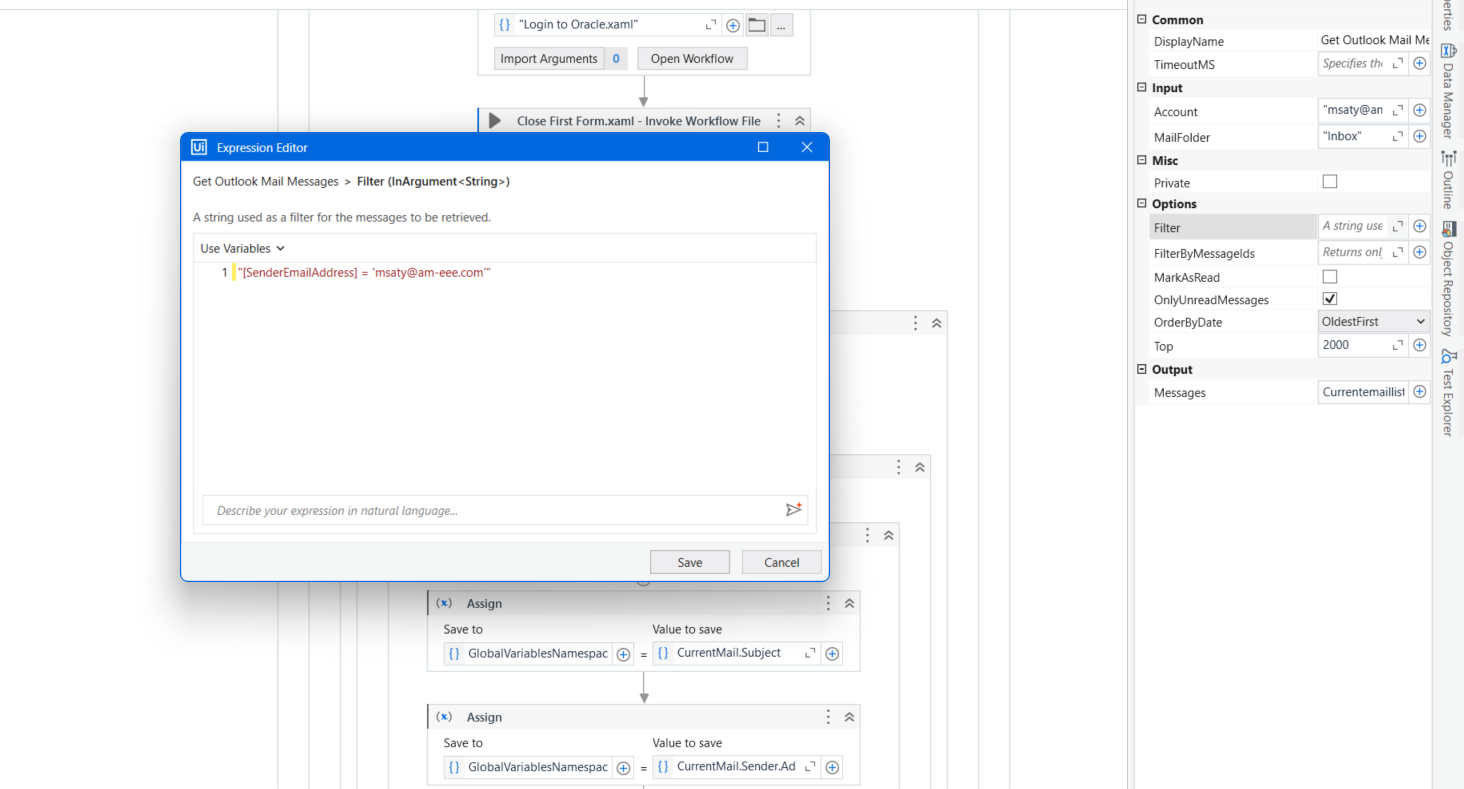Open the OrderByDate OldestFirst dropdown
The height and width of the screenshot is (789, 1464).
[x=1375, y=322]
